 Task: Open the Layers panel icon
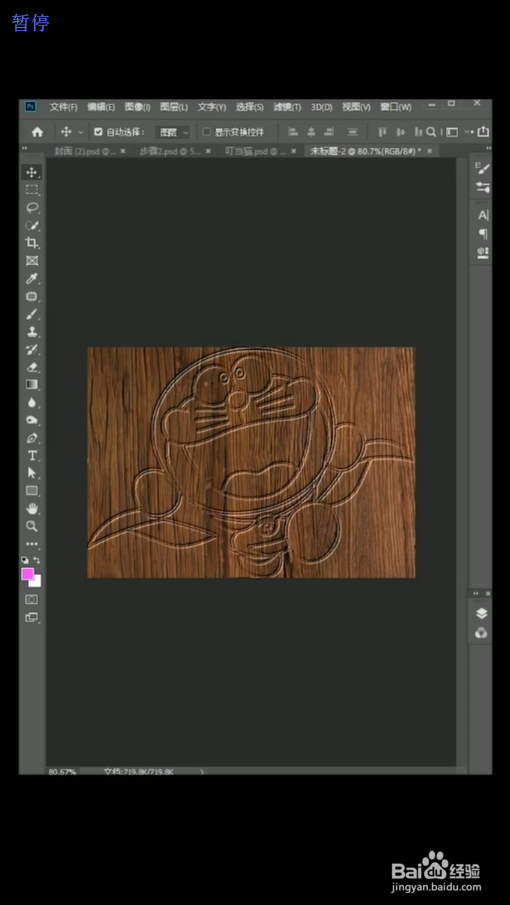click(x=481, y=614)
